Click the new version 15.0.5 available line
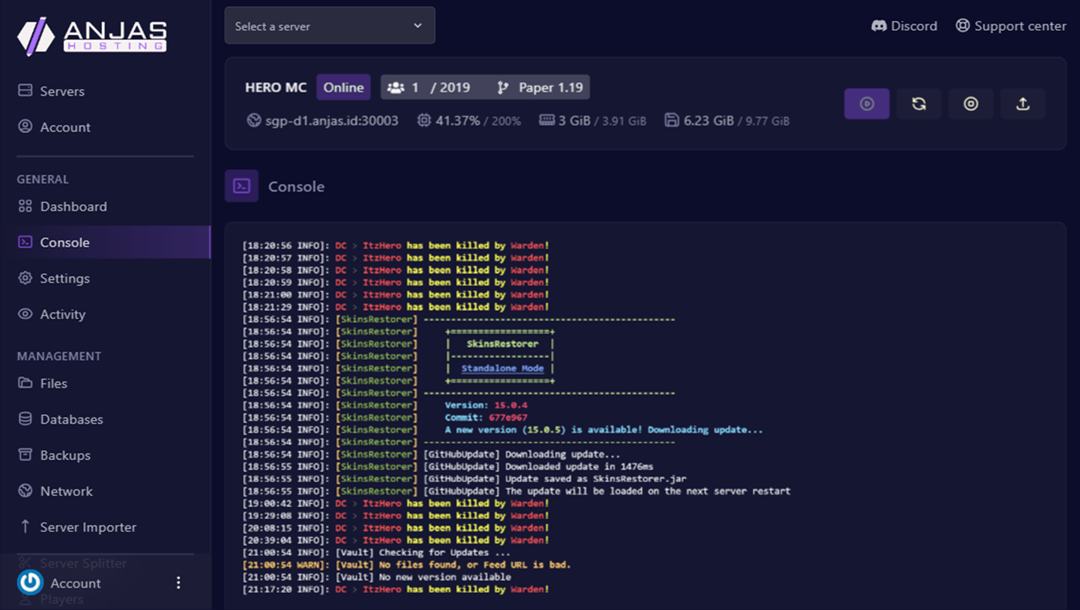1080x610 pixels. [604, 430]
